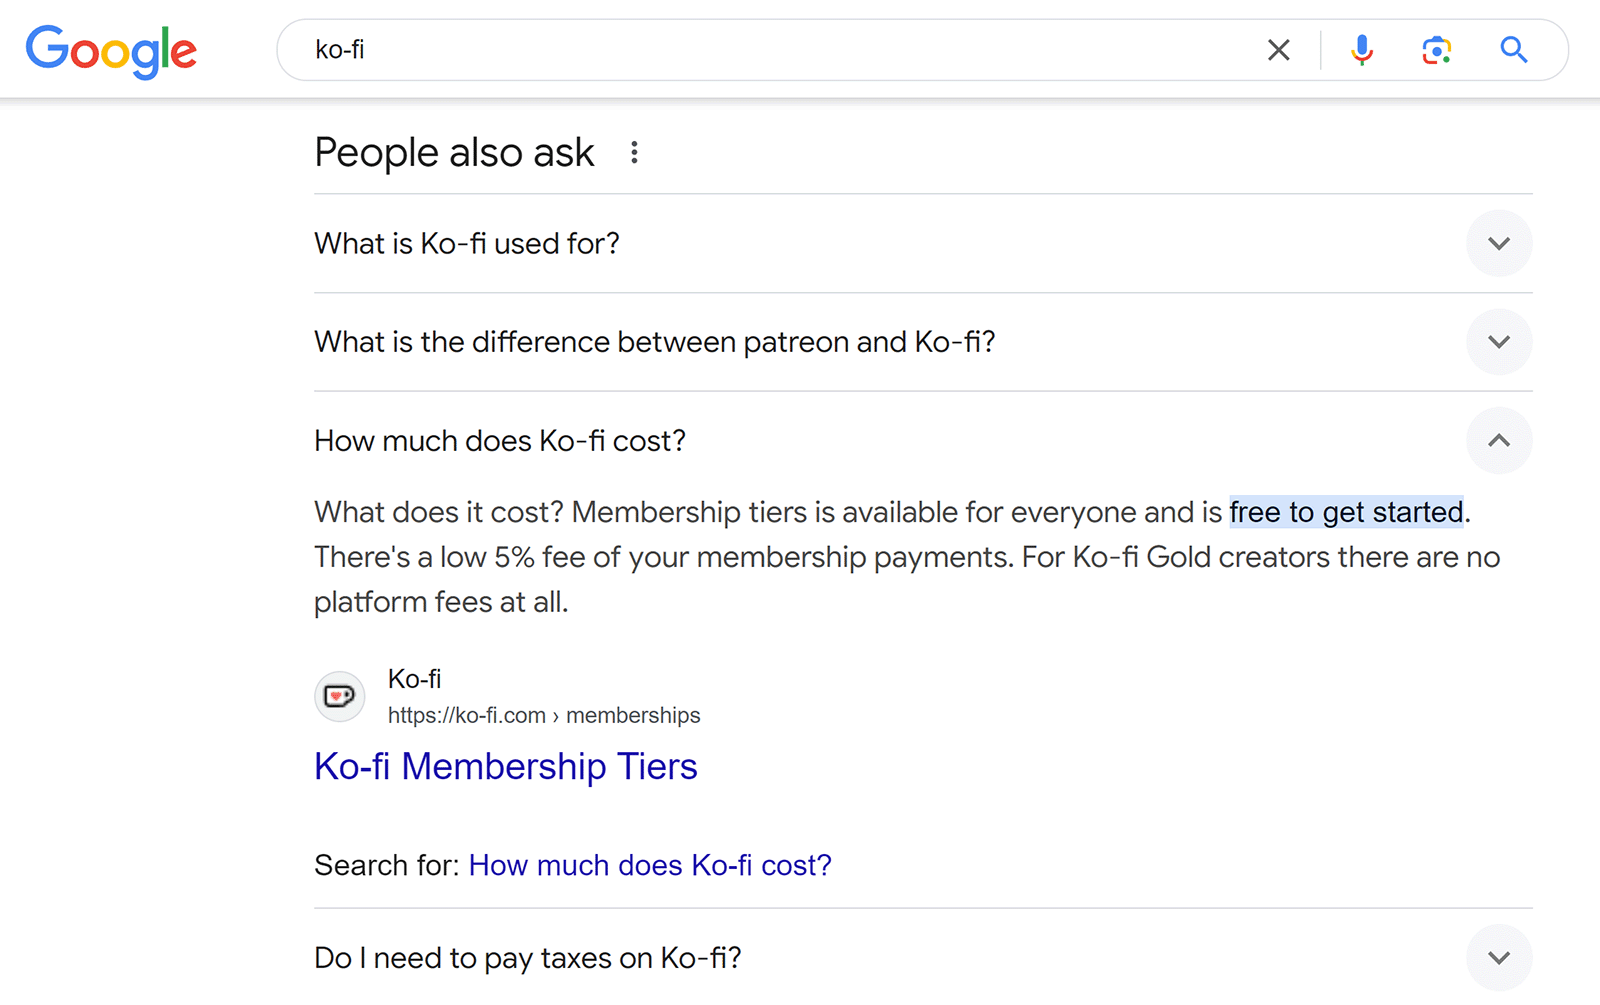1600x1005 pixels.
Task: Open the People also ask three-dot menu
Action: pos(635,152)
